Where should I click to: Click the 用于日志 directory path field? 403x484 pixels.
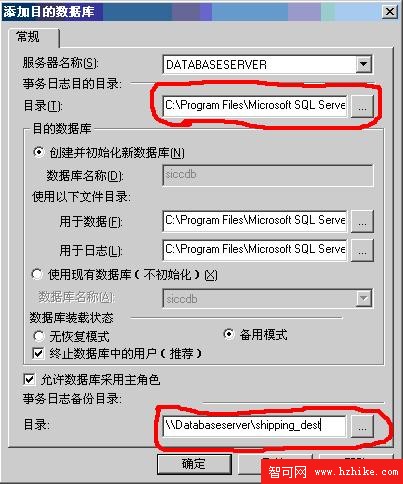click(255, 250)
